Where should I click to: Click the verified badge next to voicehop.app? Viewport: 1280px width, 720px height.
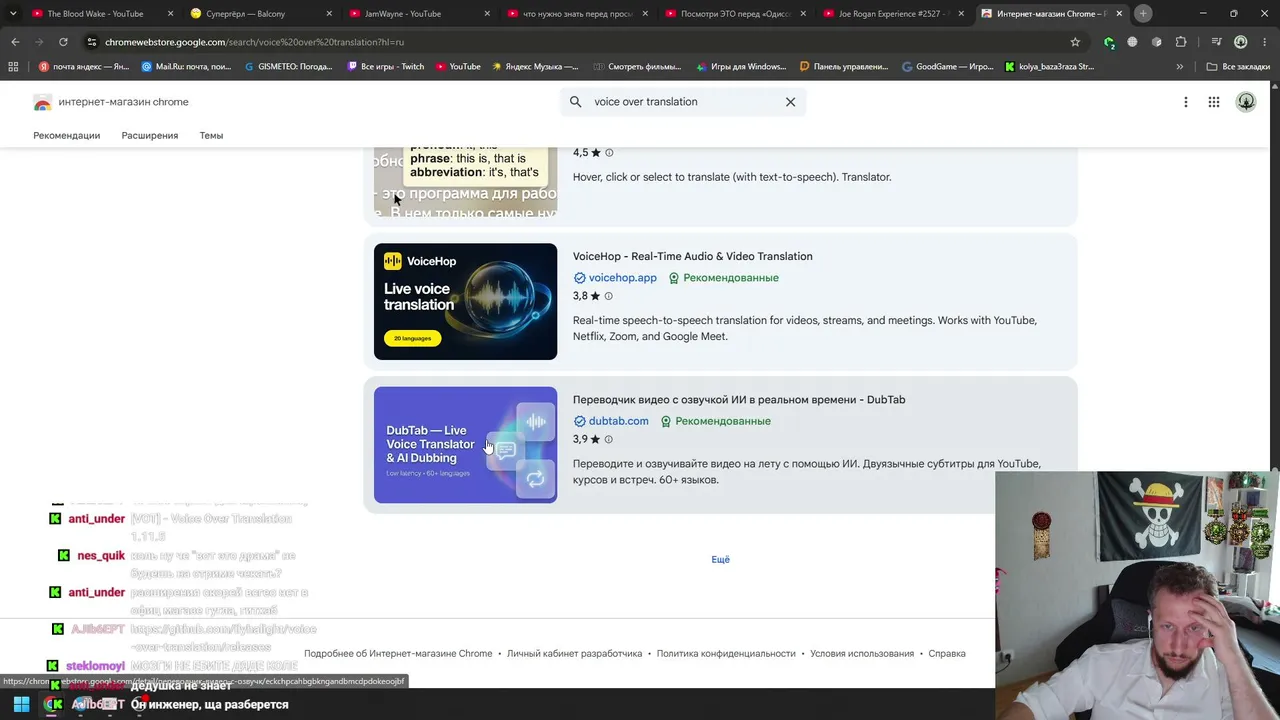(579, 278)
